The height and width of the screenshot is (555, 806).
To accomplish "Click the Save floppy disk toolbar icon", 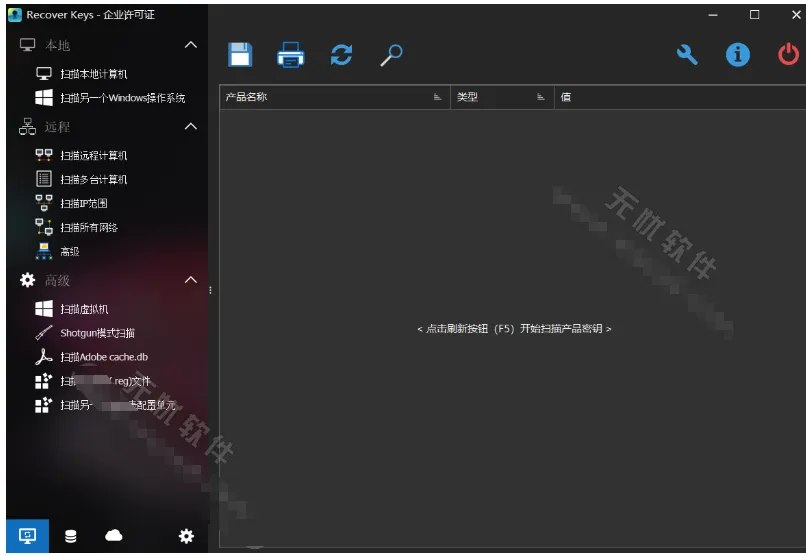I will click(240, 54).
